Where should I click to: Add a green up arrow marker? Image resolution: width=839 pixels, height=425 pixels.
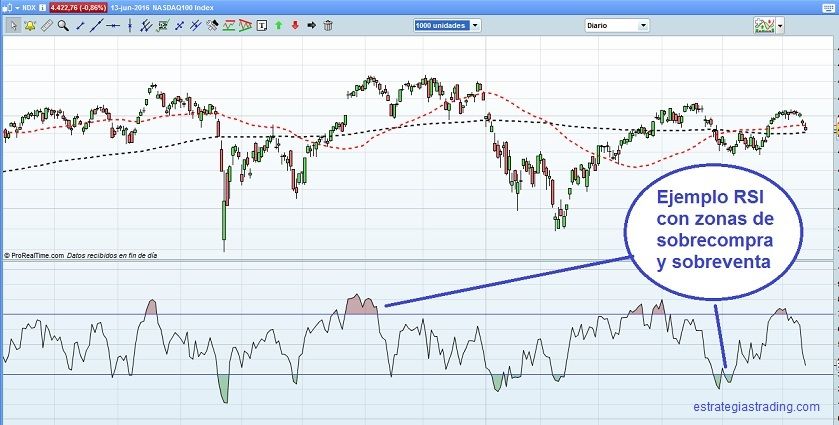click(x=278, y=25)
